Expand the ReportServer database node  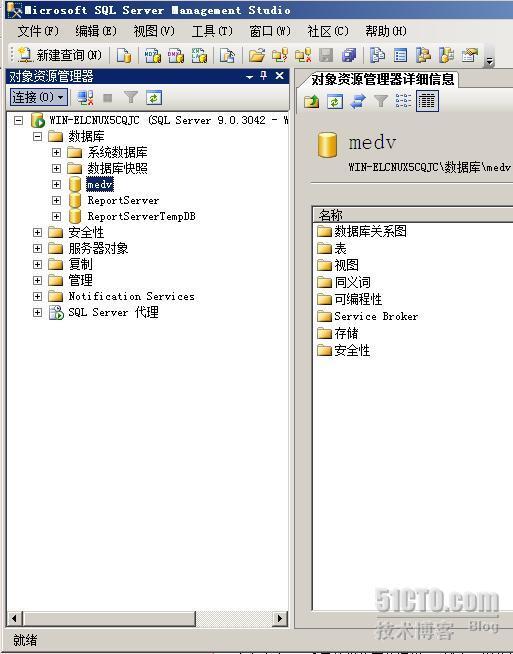[x=56, y=201]
